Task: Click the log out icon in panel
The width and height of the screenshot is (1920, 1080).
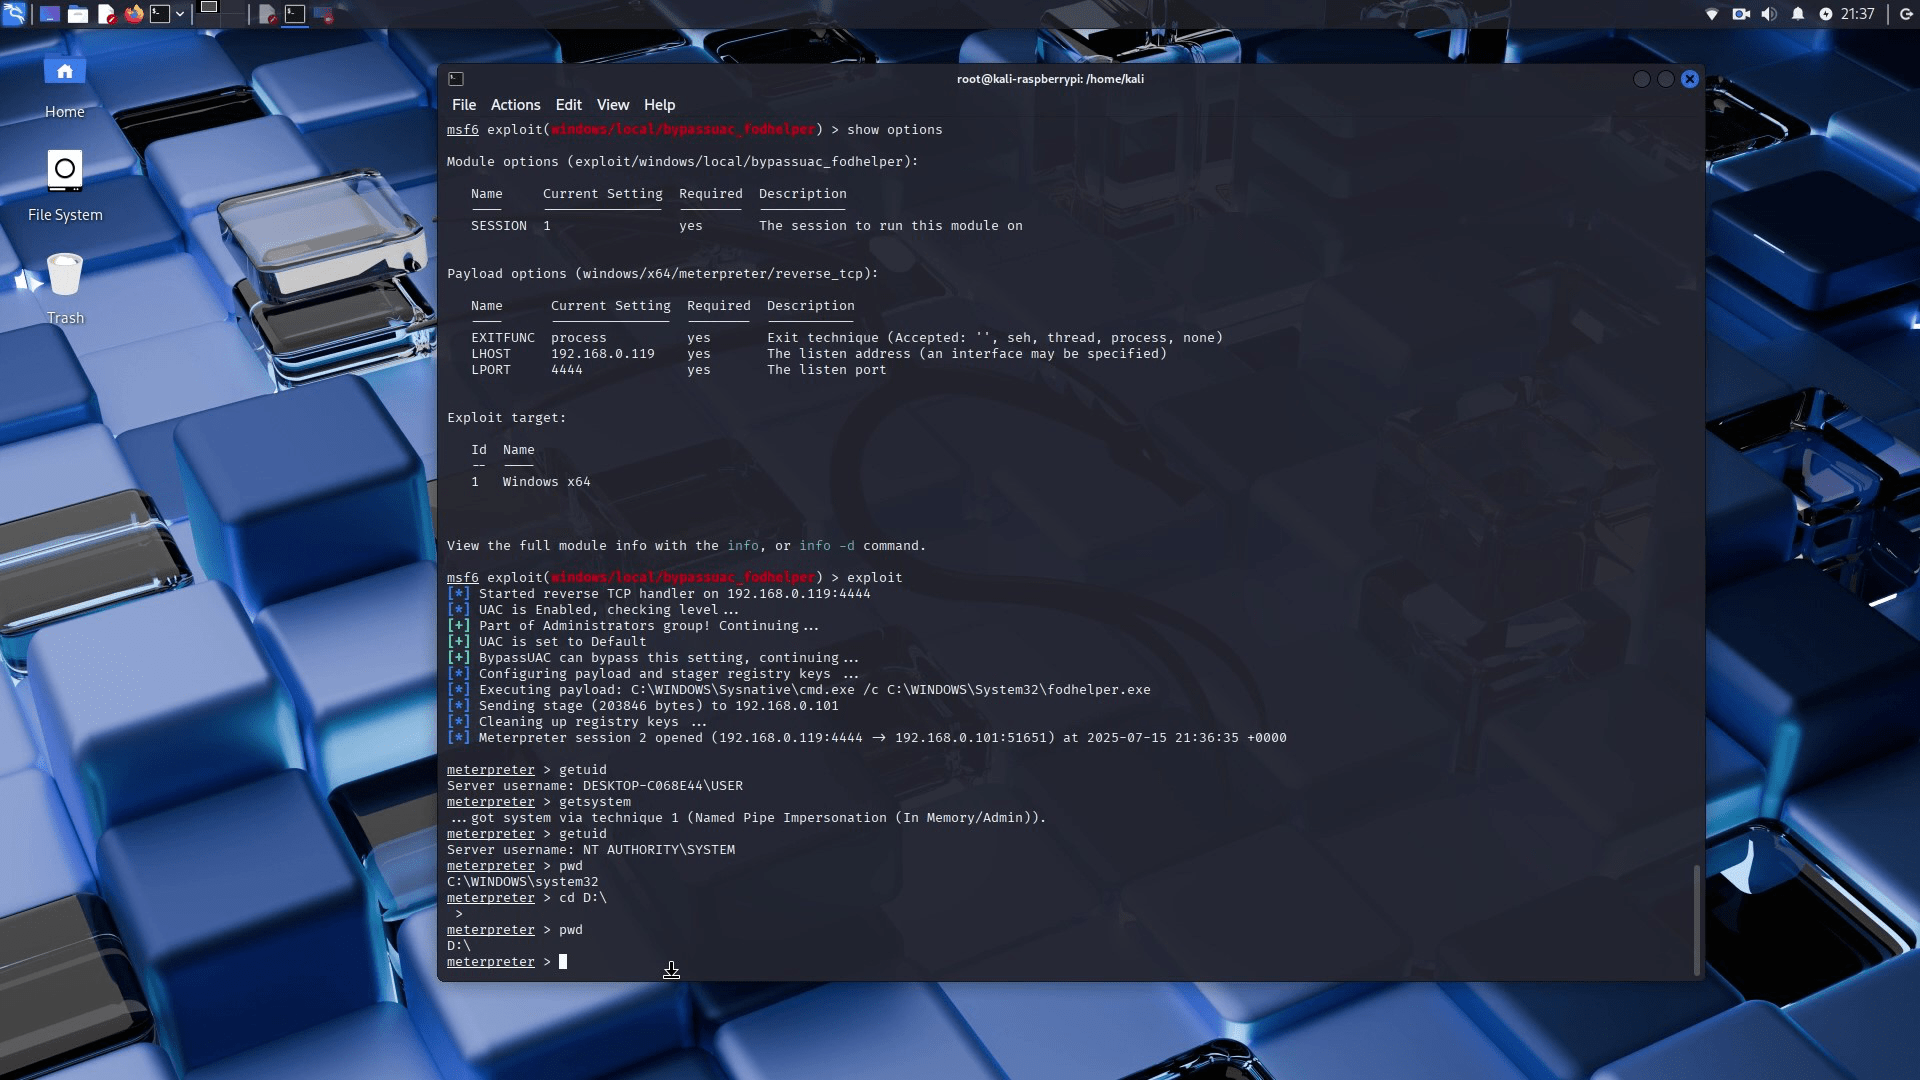Action: coord(1906,14)
